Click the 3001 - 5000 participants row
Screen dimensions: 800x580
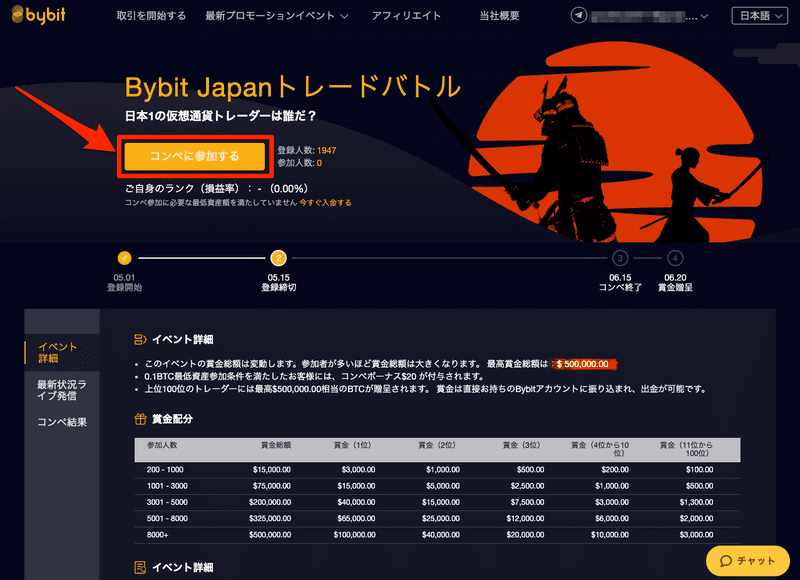tap(437, 502)
